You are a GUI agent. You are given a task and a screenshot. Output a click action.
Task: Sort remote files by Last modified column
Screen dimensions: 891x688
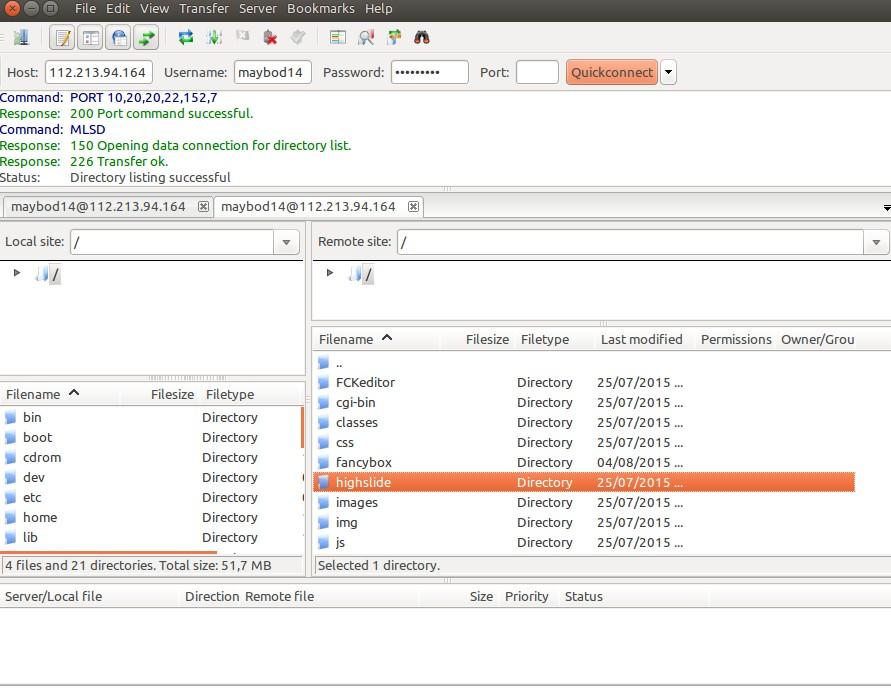(642, 339)
